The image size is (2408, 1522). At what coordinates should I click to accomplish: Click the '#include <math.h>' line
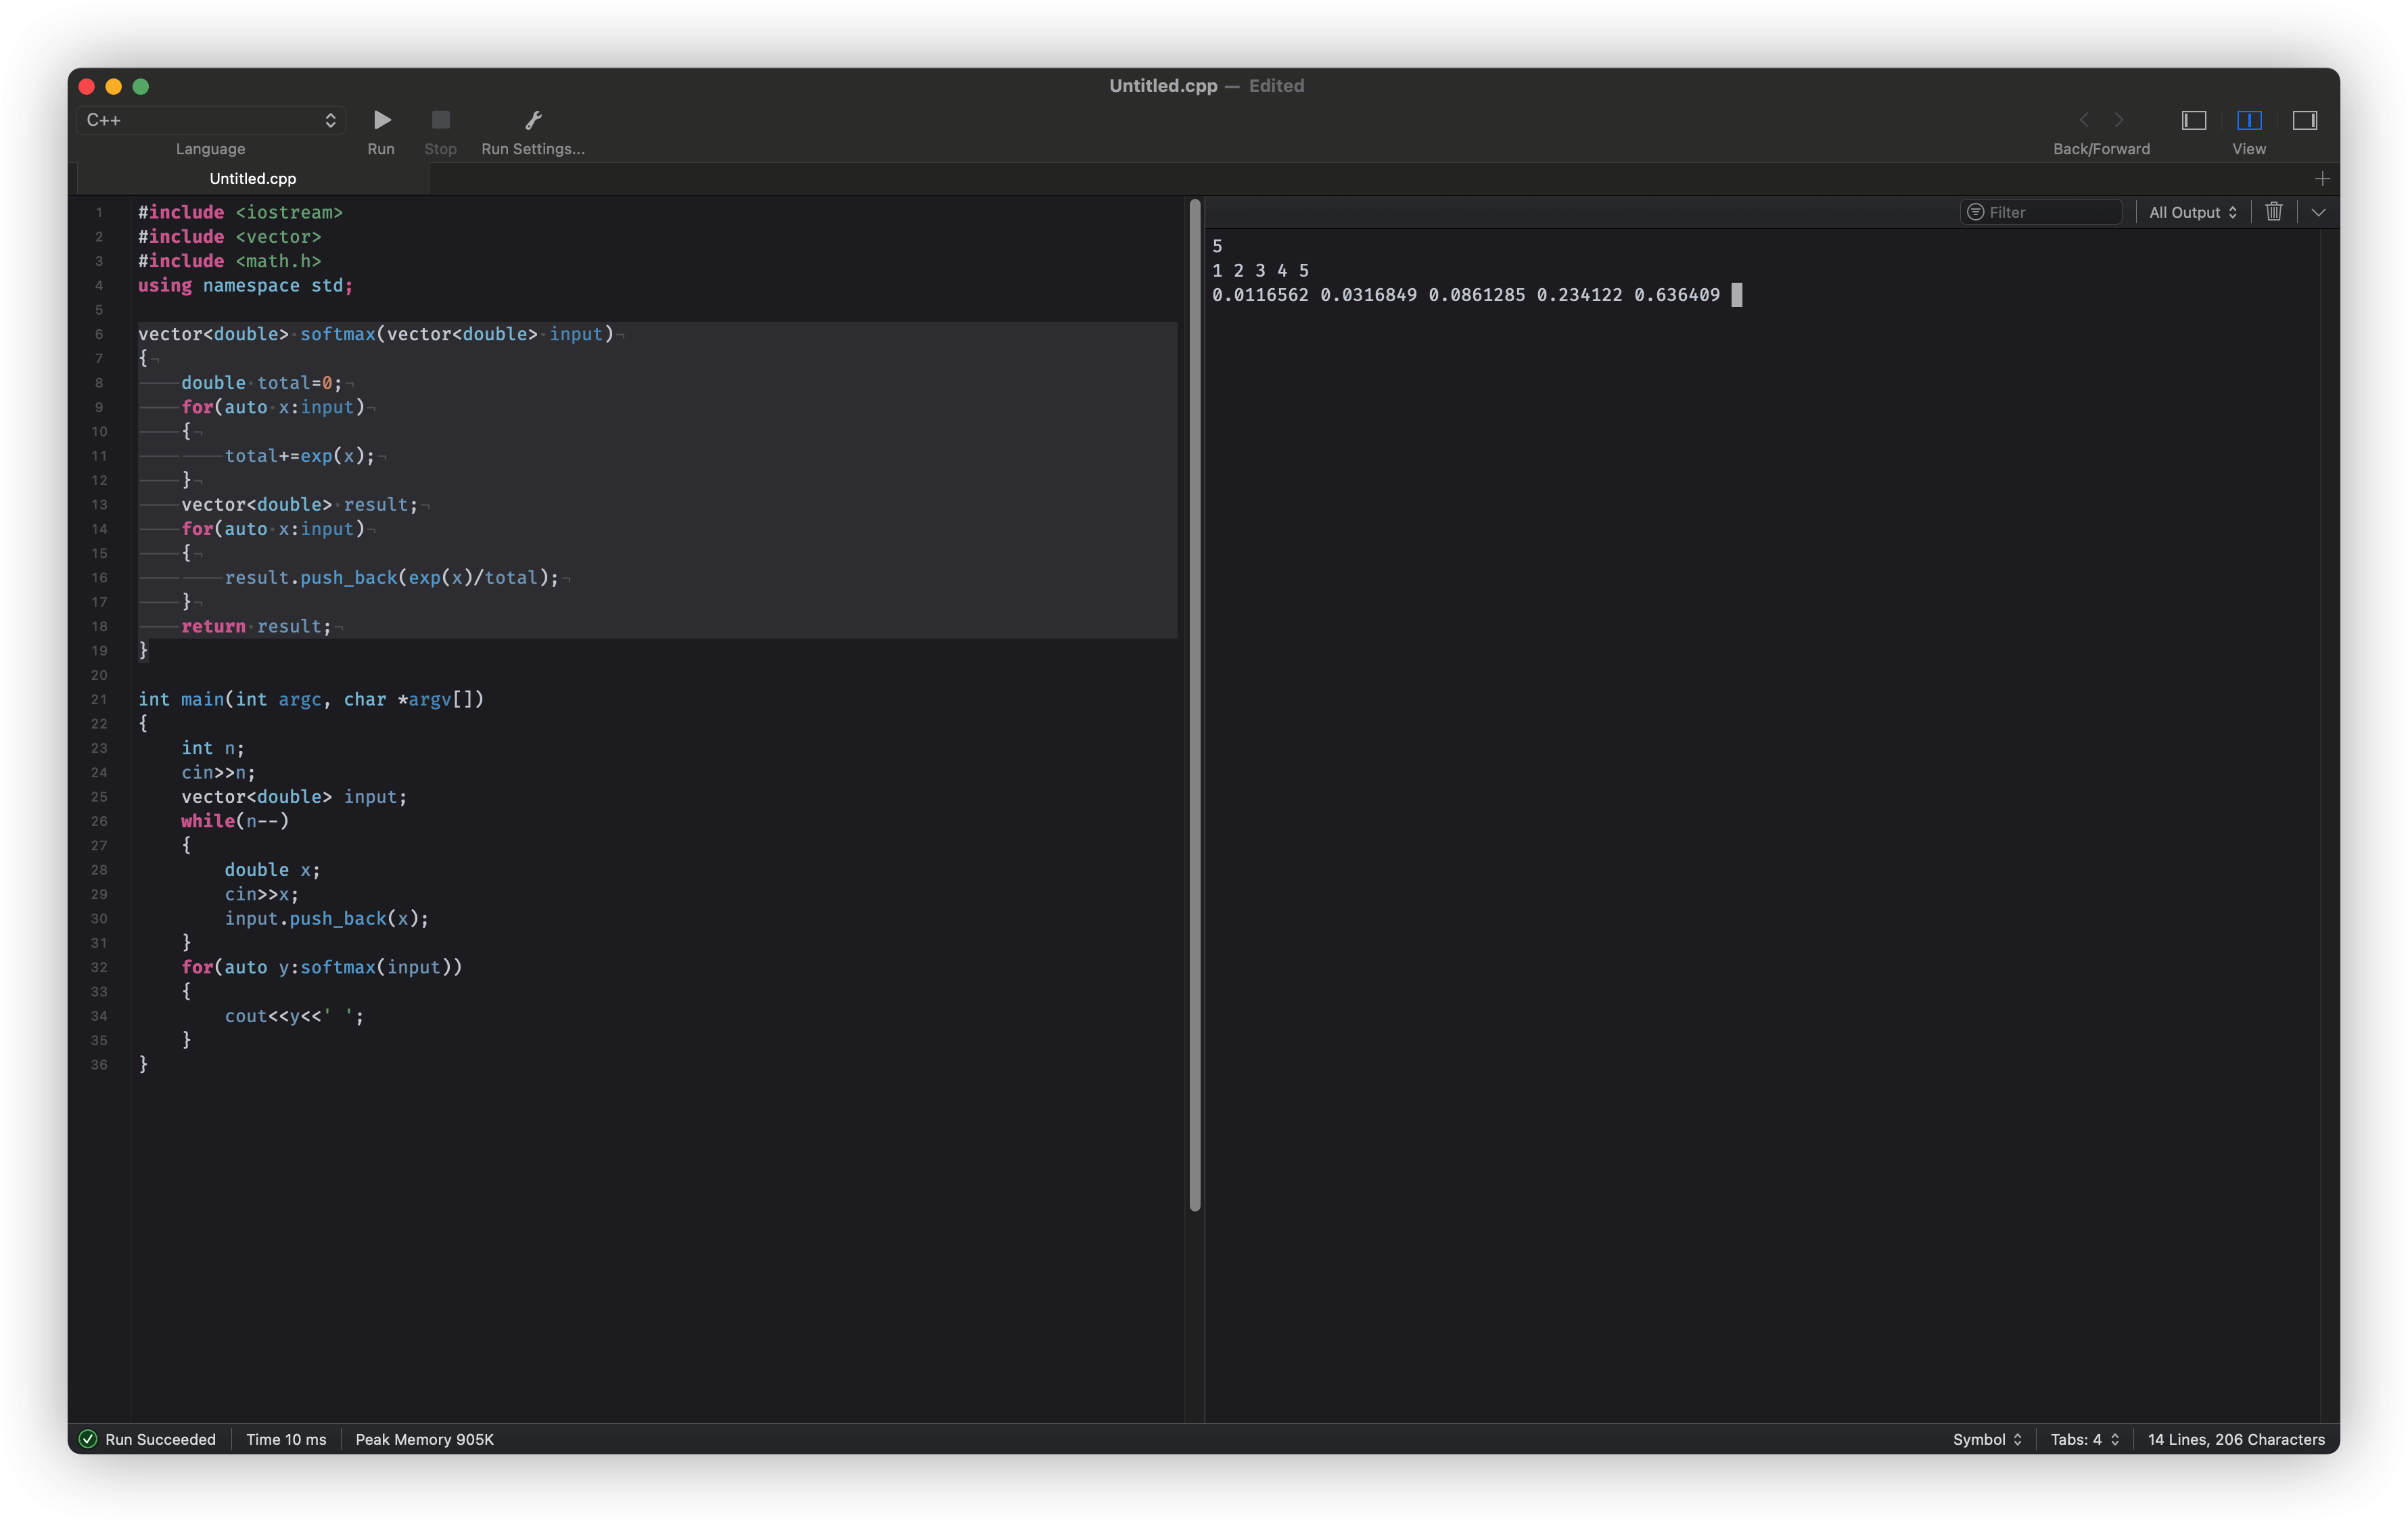click(230, 261)
